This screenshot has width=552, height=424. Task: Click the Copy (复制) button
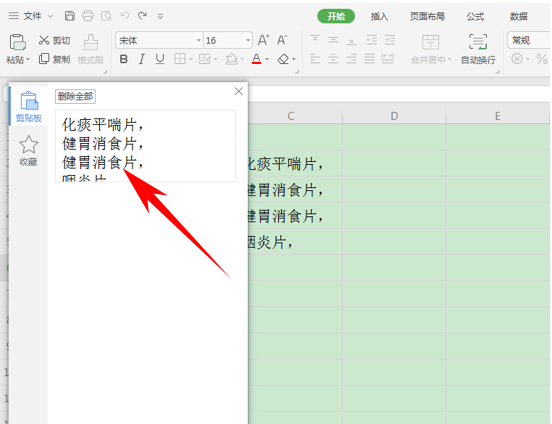pyautogui.click(x=55, y=59)
